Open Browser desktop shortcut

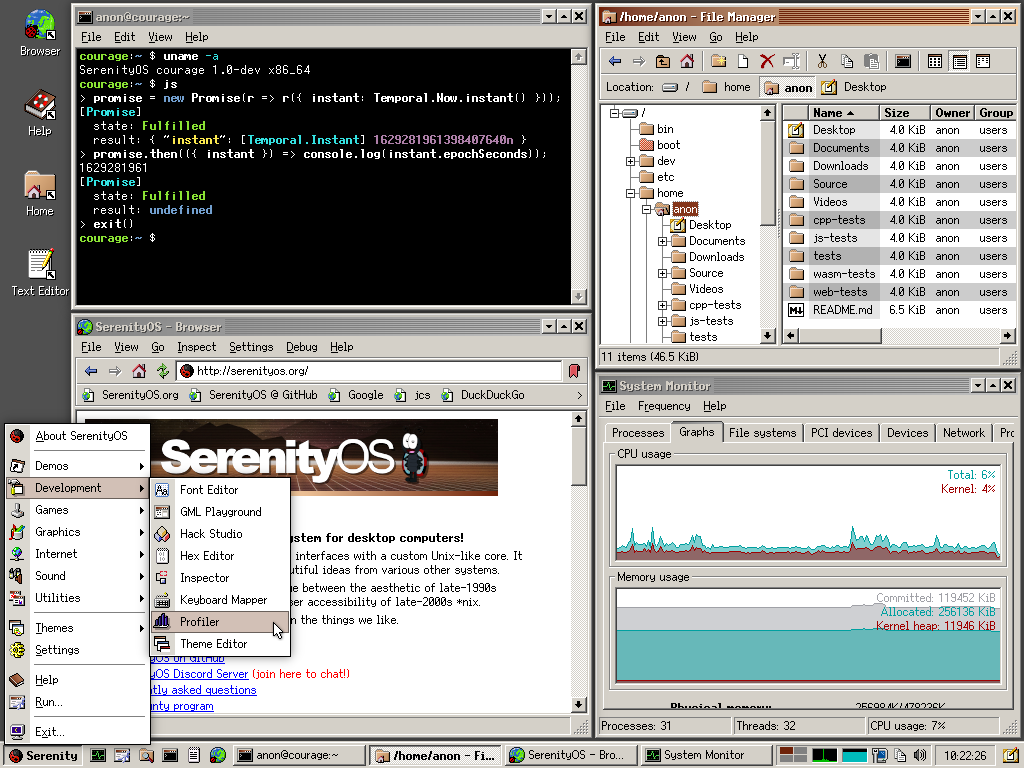point(40,34)
